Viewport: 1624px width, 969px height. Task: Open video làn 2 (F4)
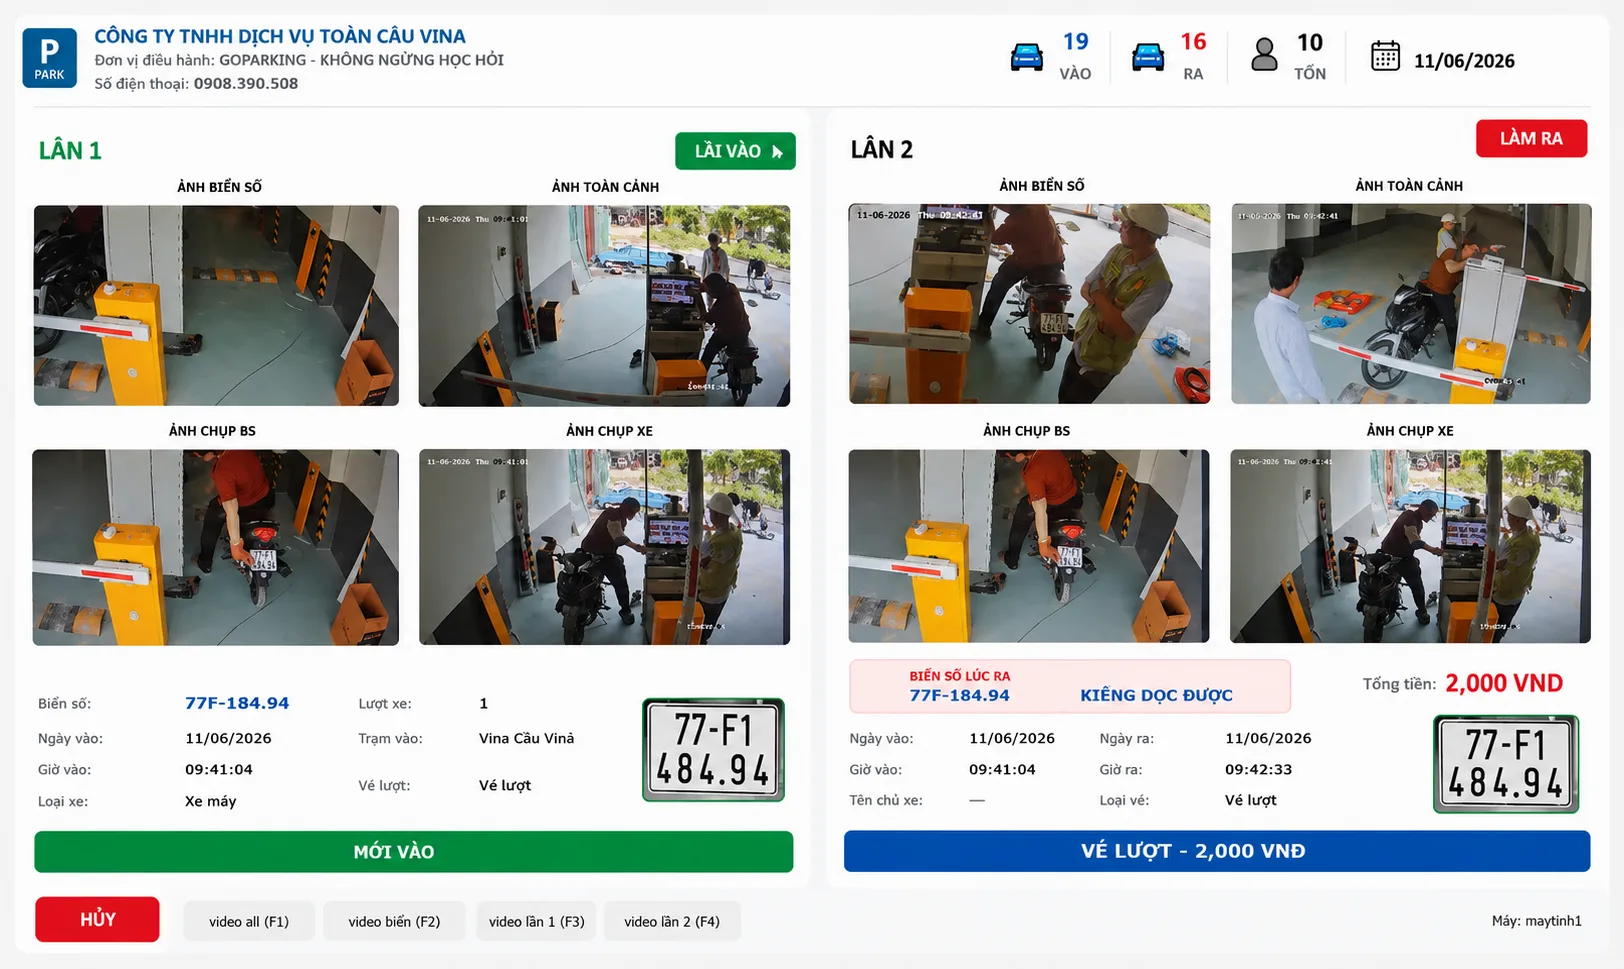[672, 921]
